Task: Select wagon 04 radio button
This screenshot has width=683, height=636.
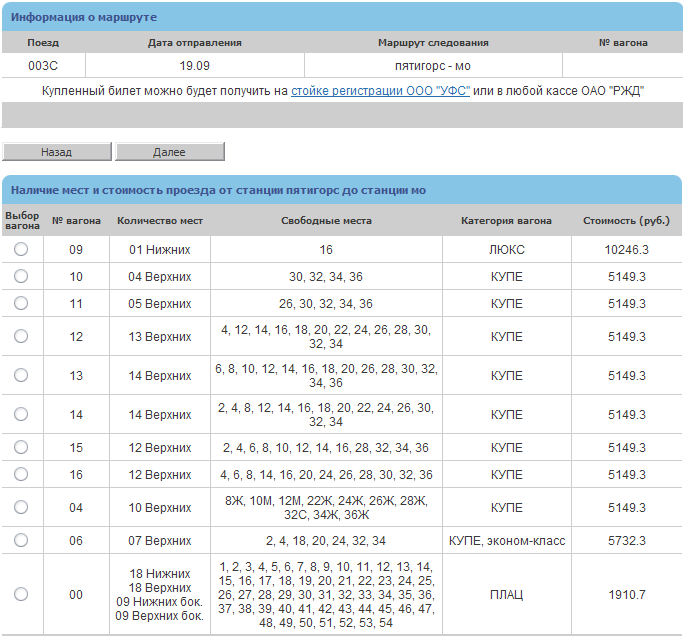Action: [x=21, y=508]
